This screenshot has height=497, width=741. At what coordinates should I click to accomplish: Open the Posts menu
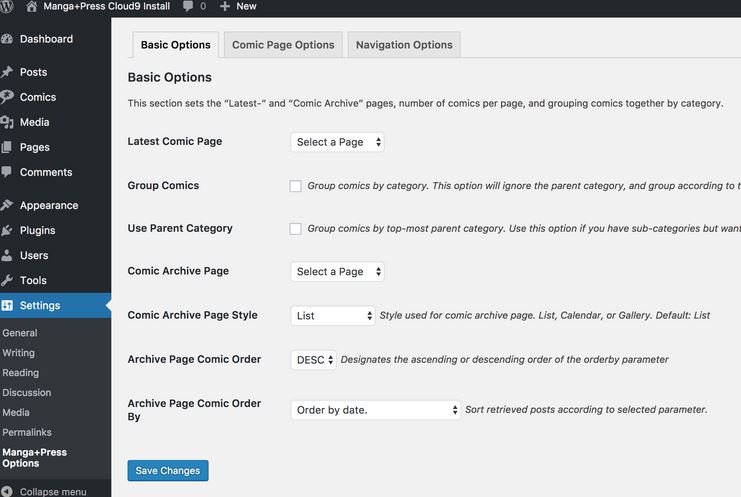point(55,72)
